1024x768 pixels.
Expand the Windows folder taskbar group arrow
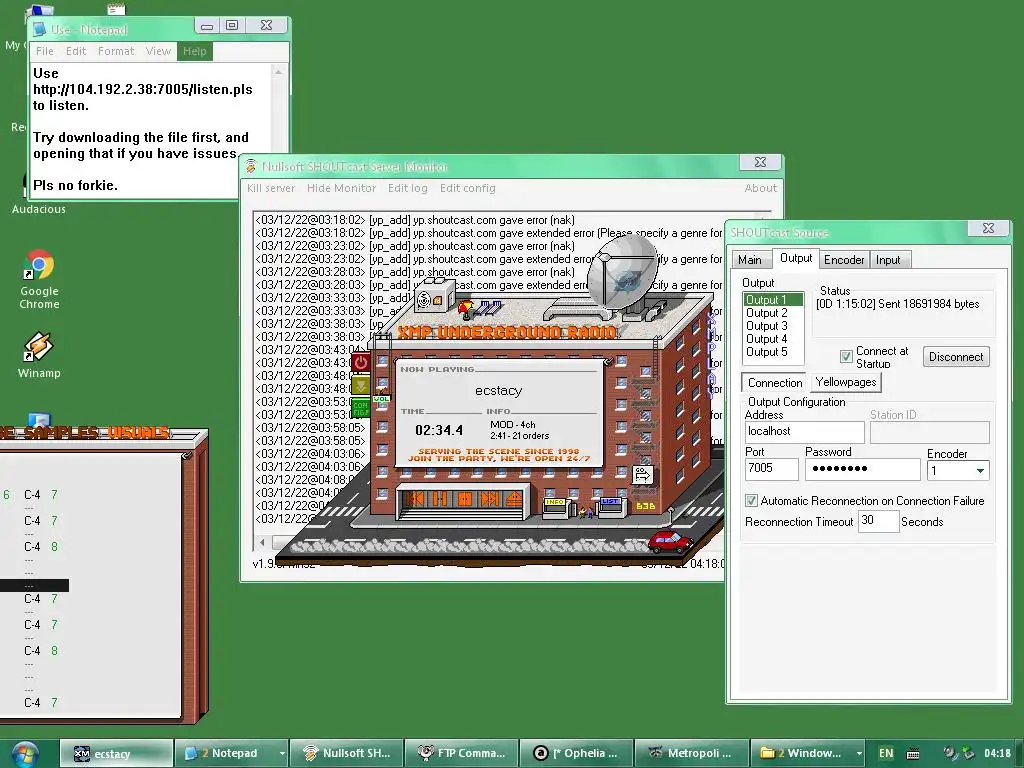click(859, 753)
